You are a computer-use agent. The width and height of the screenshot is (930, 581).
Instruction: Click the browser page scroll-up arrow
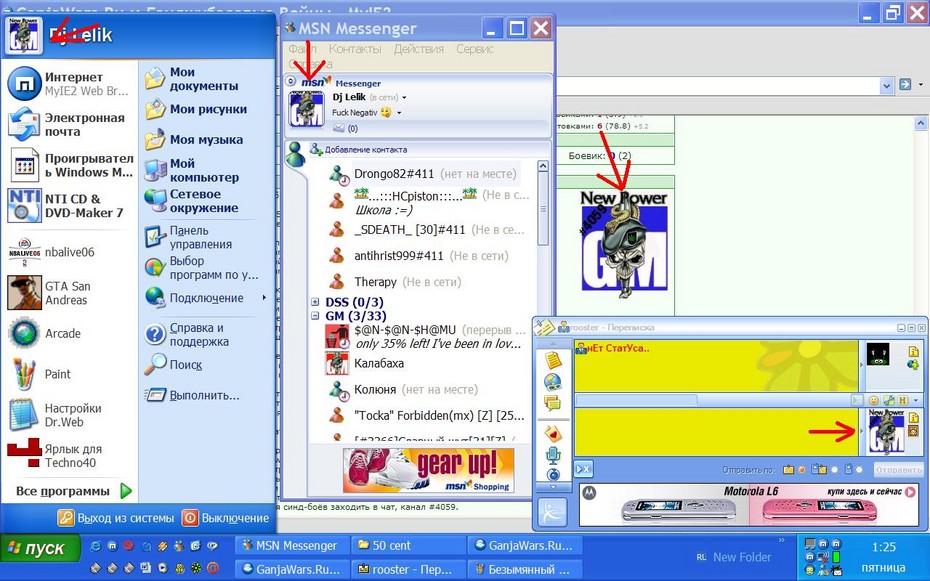tap(921, 123)
